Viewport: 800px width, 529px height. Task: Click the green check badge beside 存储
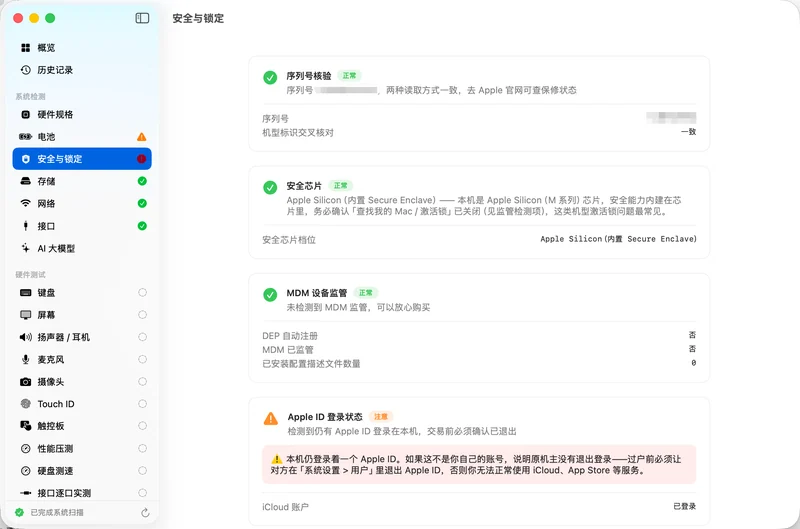142,181
